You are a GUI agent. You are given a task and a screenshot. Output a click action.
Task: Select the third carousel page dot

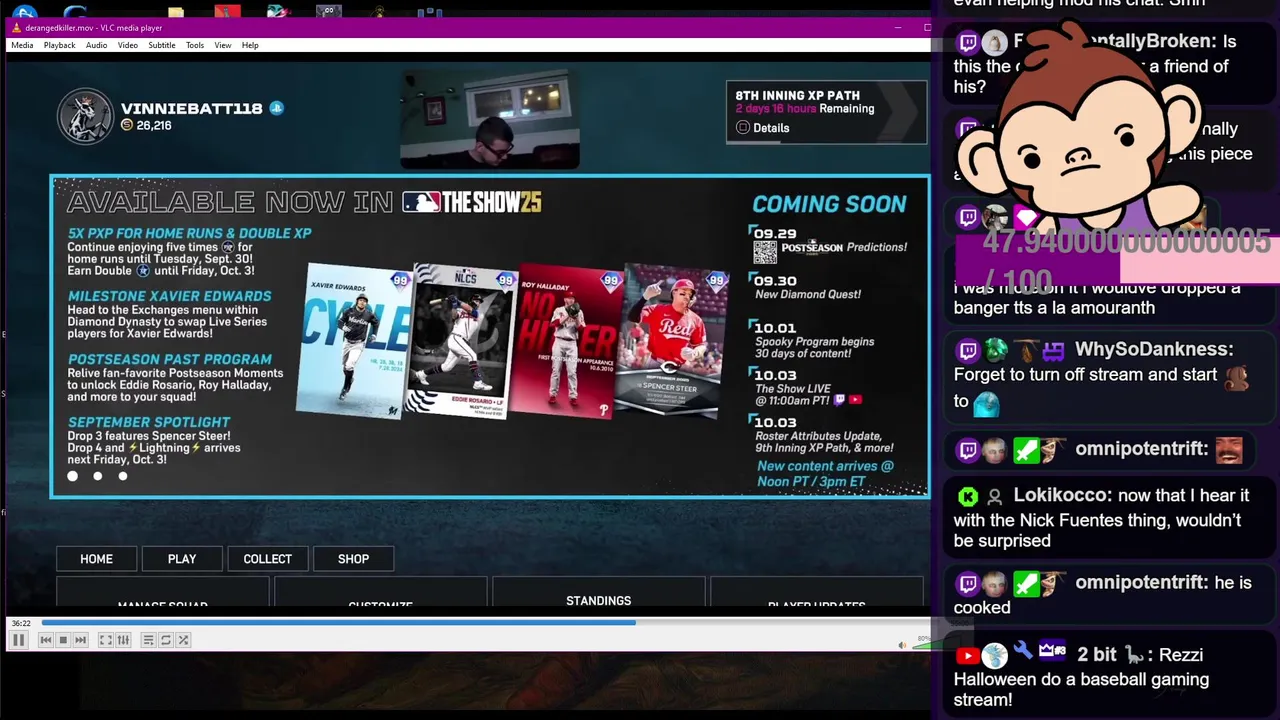122,476
